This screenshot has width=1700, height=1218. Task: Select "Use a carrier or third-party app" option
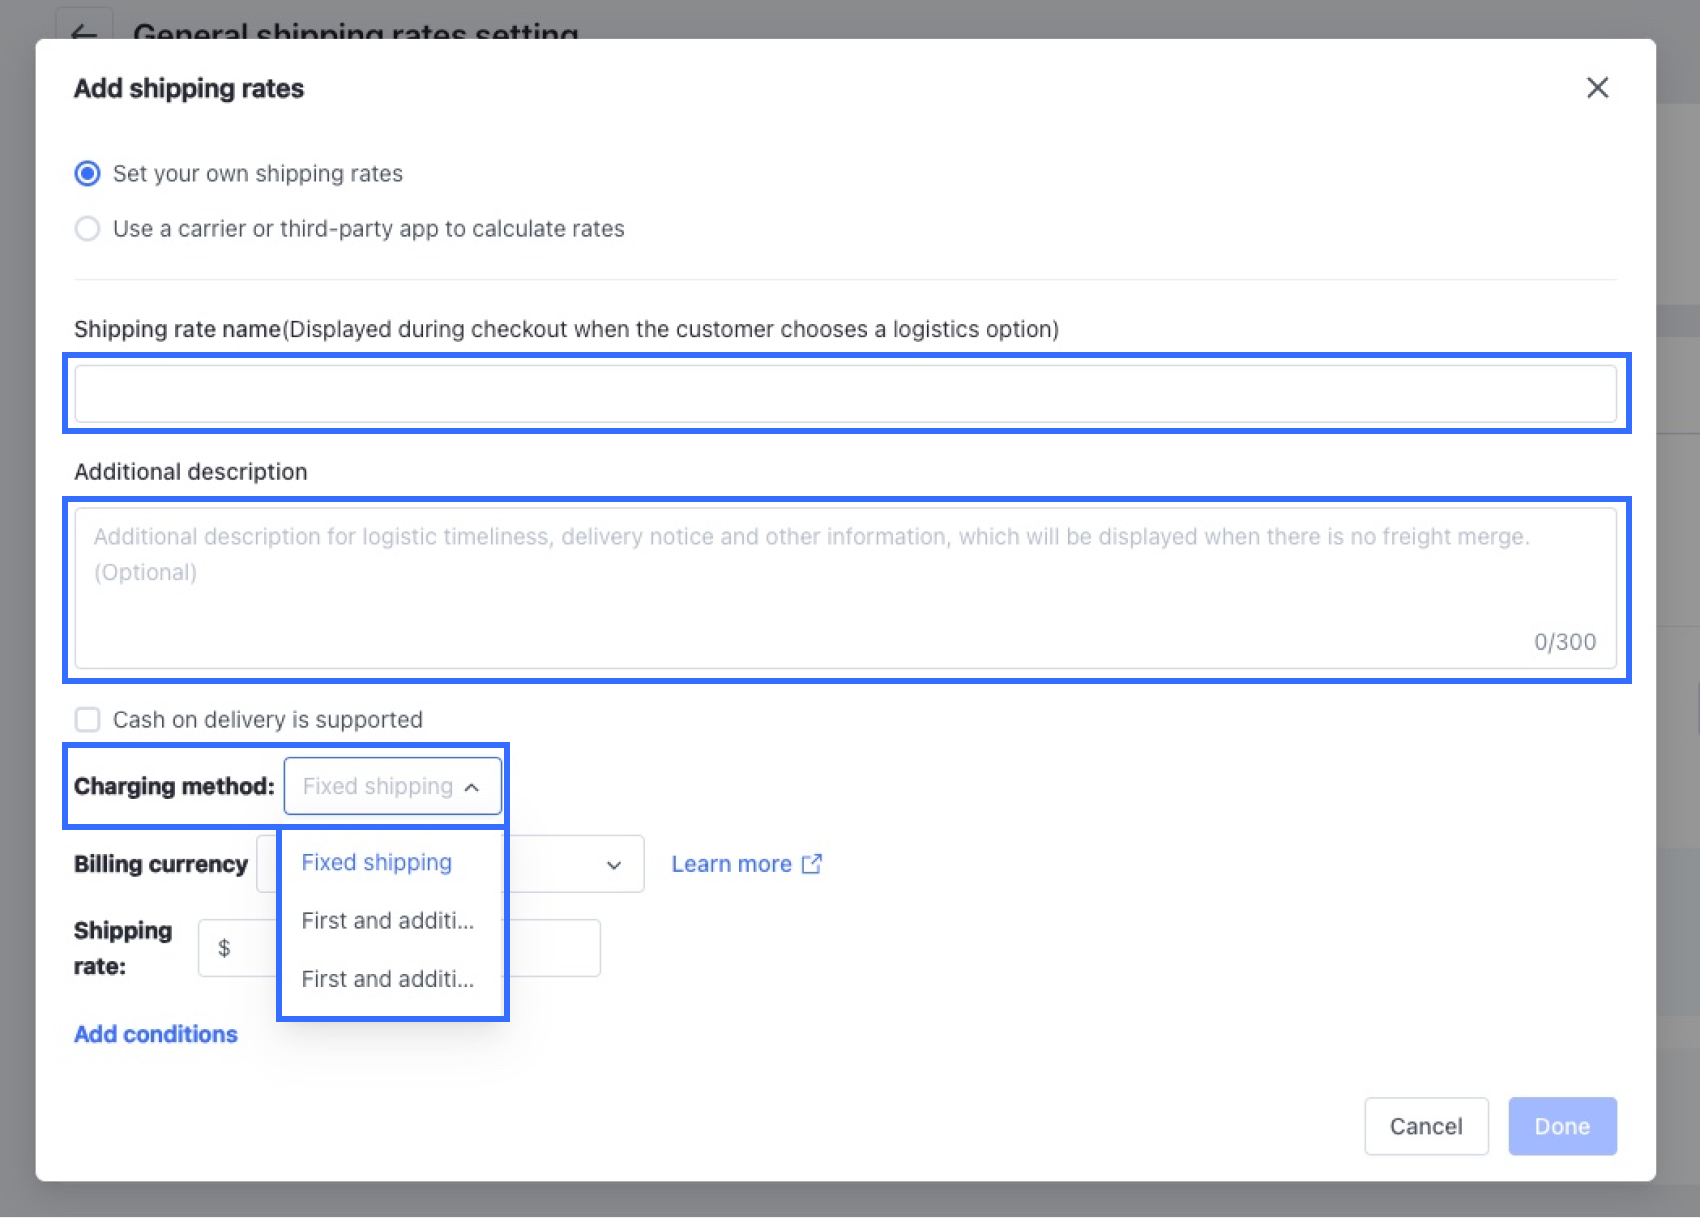[87, 228]
